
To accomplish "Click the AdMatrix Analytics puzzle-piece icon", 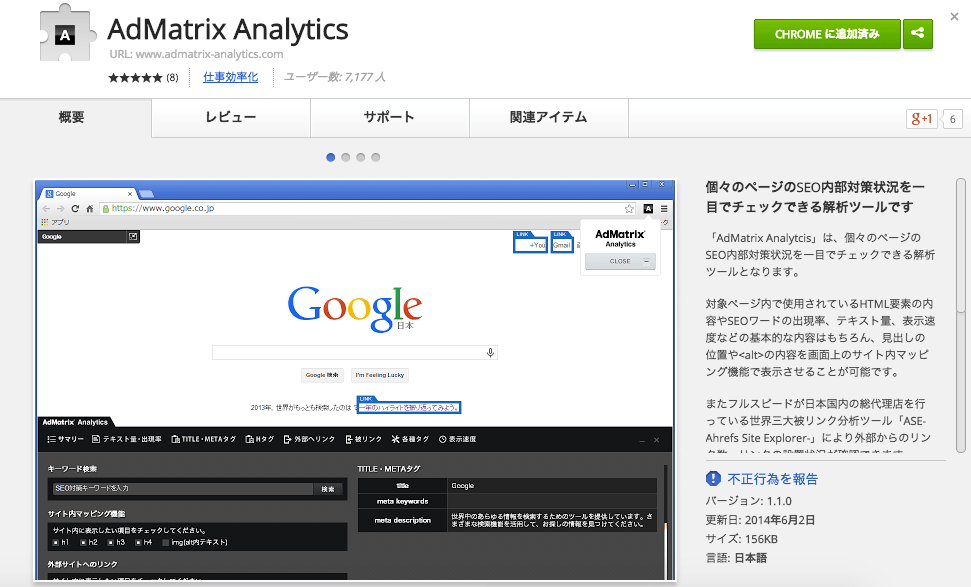I will click(67, 32).
